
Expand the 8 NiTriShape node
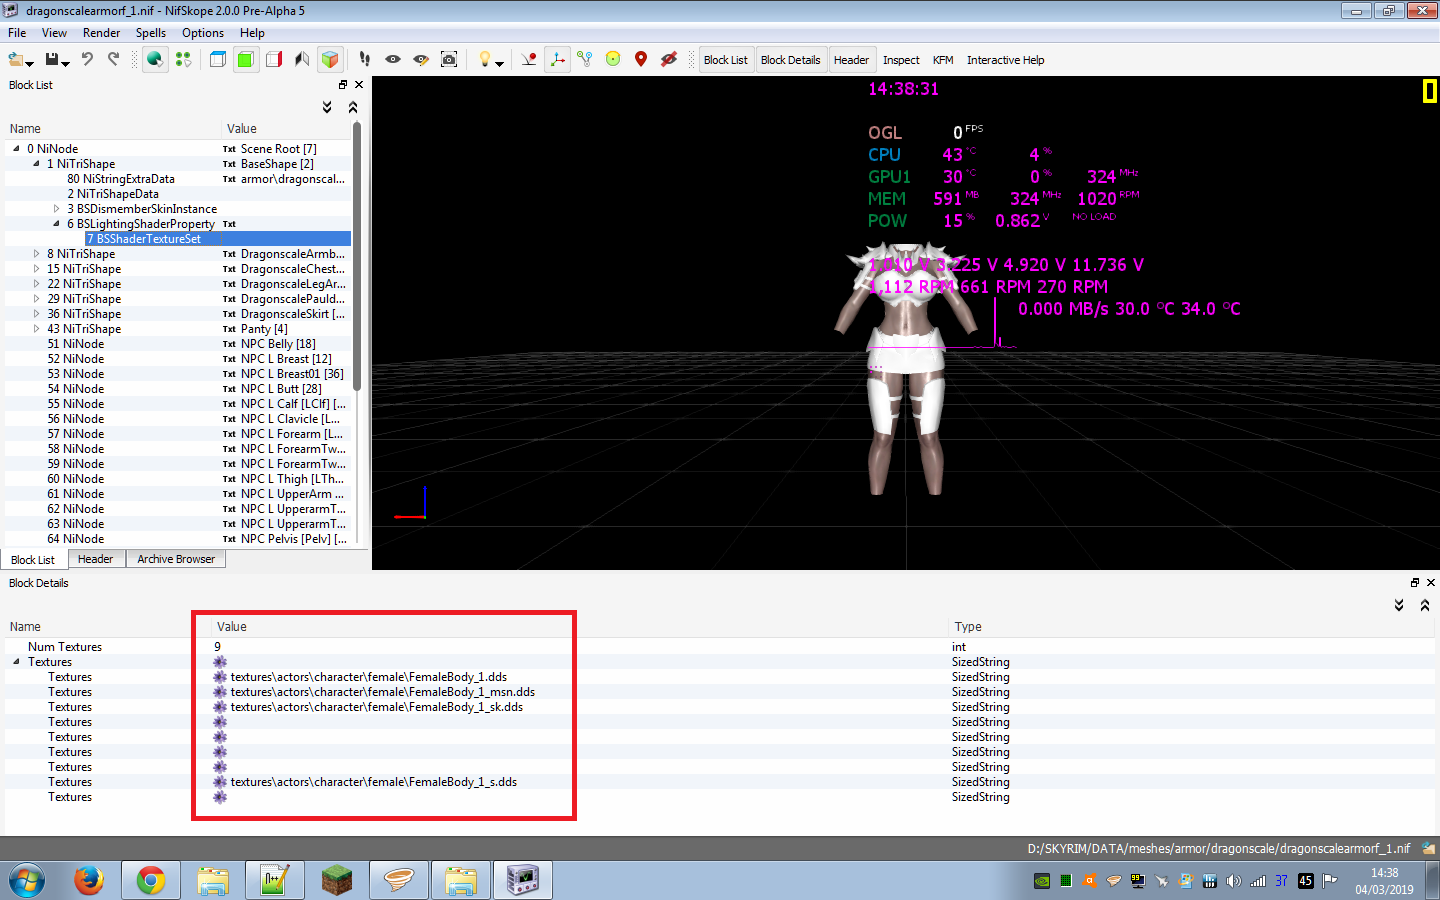coord(36,253)
